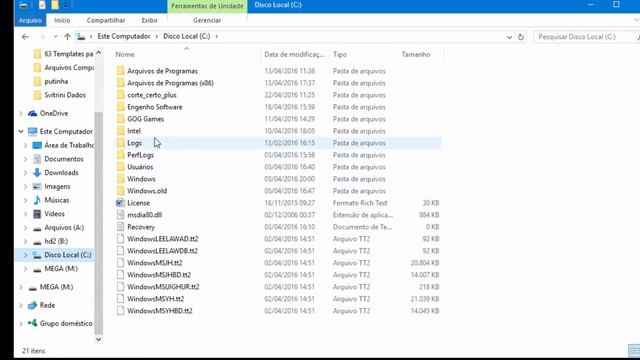The image size is (640, 360).
Task: Sort by the Tipo column header
Action: coord(340,54)
